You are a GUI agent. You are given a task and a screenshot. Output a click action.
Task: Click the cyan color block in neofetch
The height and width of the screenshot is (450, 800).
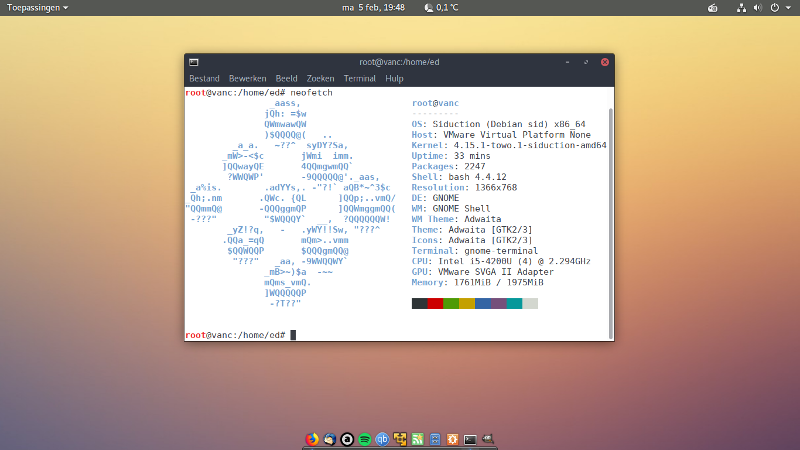514,304
